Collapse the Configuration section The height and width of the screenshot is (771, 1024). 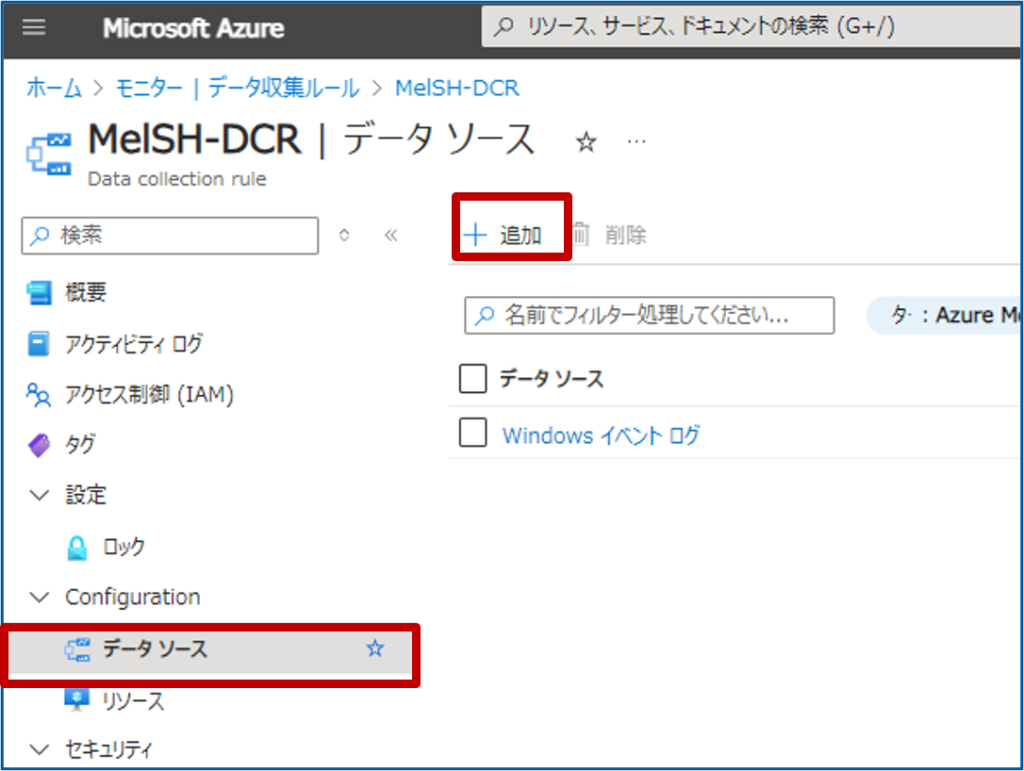[40, 597]
